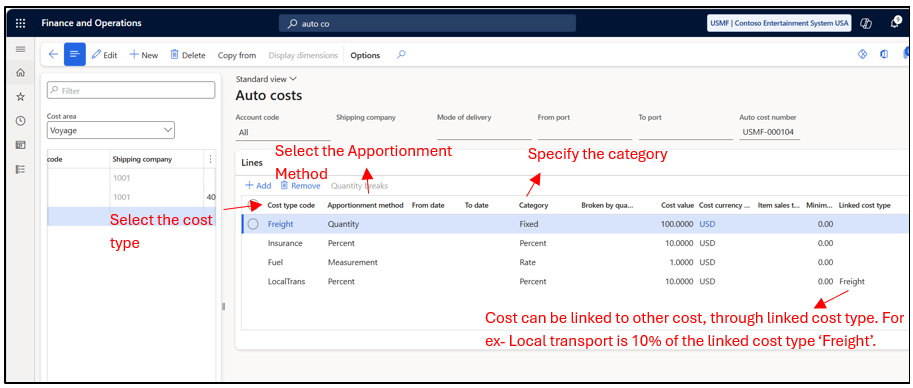
Task: Open the USD currency link in Freight row
Action: (707, 224)
